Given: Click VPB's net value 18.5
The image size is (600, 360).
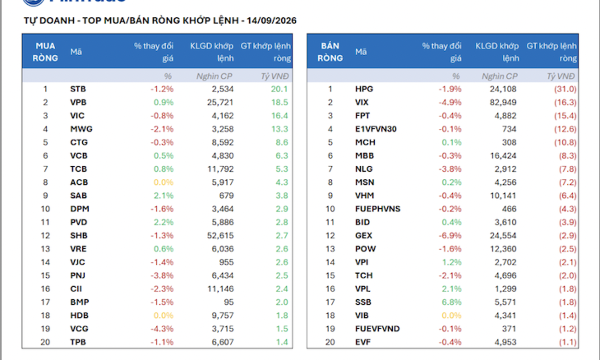Looking at the screenshot, I should [x=280, y=103].
